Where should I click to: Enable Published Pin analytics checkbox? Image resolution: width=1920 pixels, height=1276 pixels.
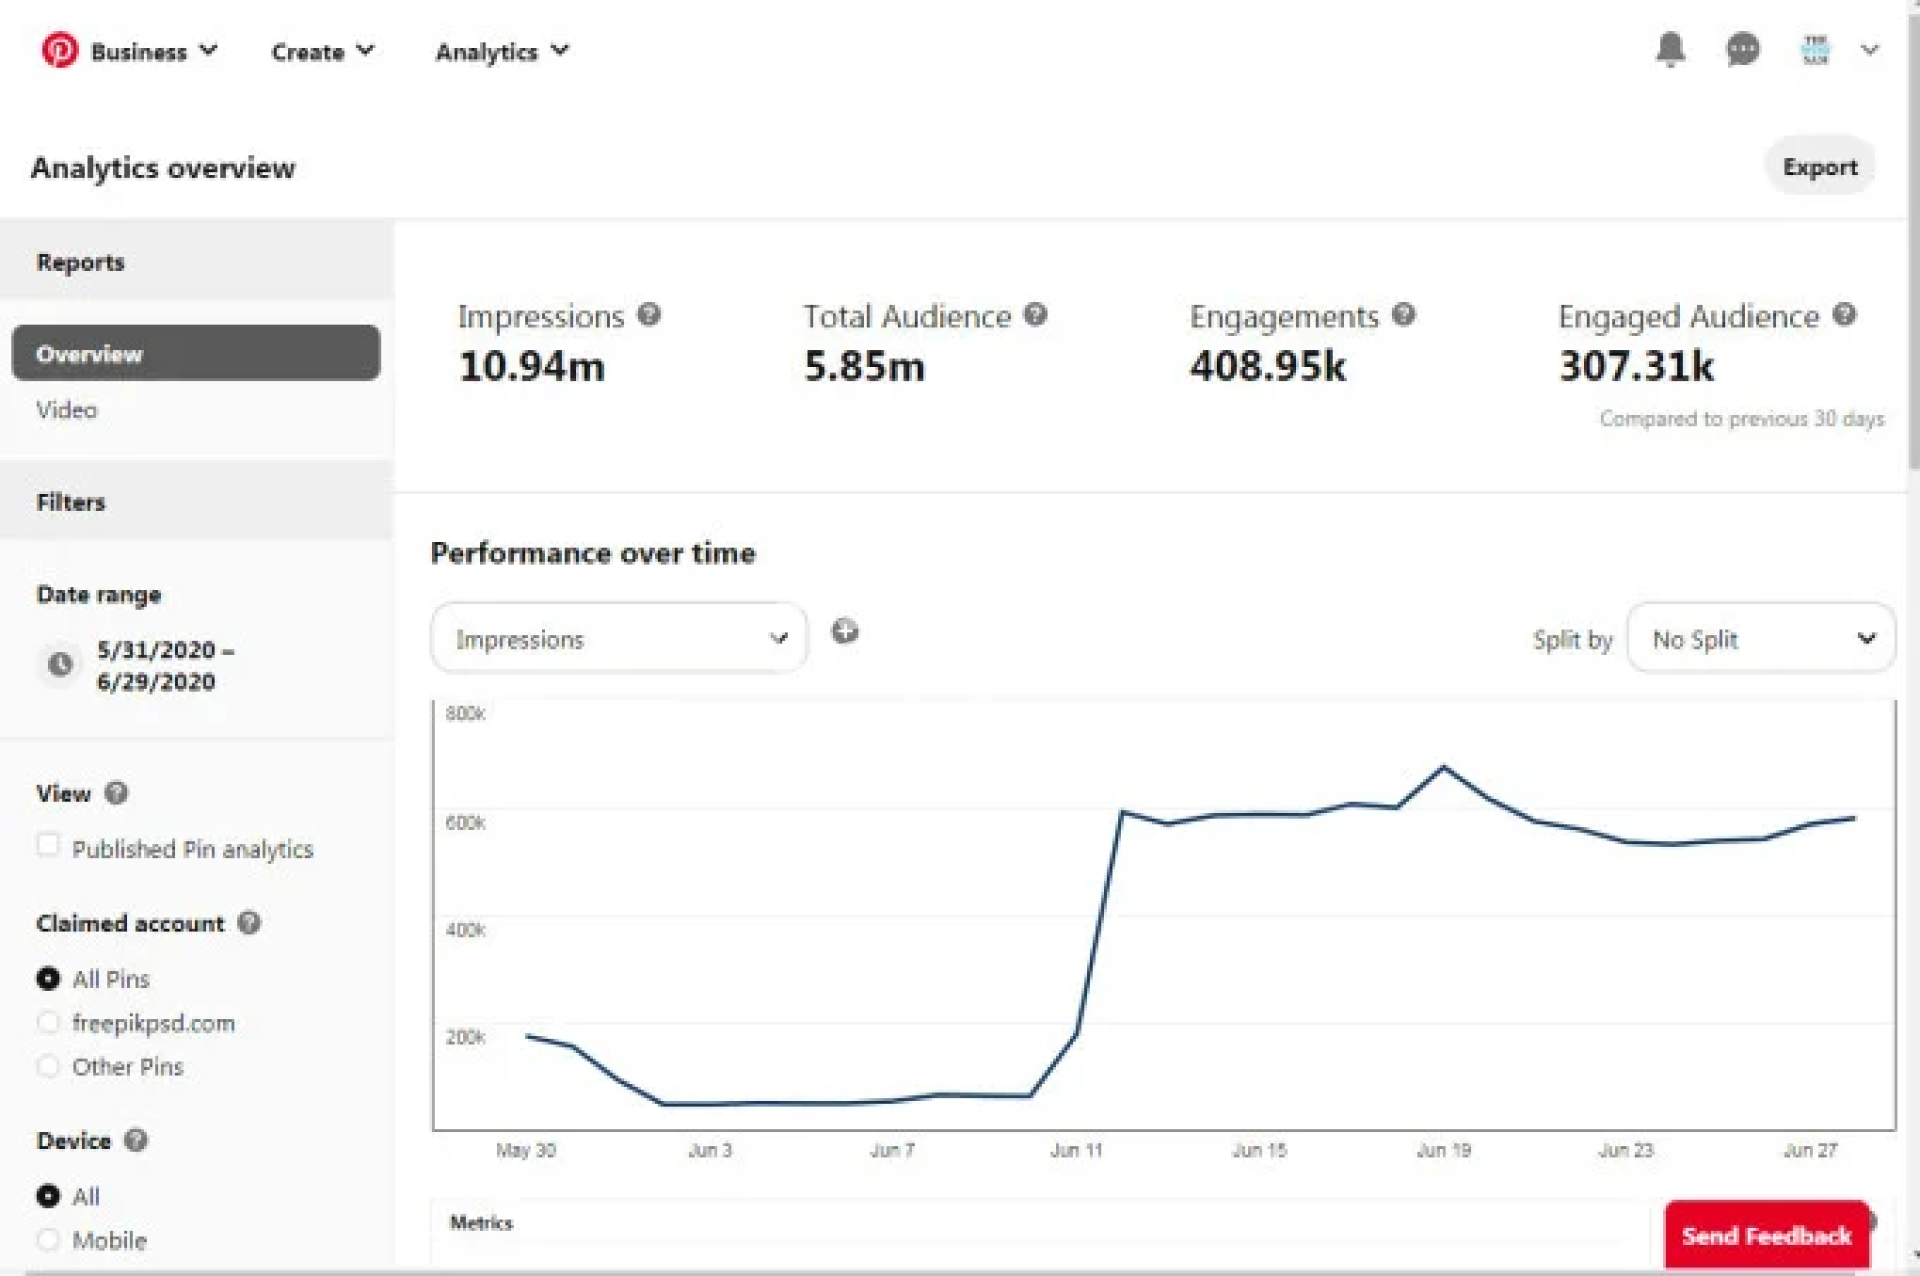coord(48,845)
